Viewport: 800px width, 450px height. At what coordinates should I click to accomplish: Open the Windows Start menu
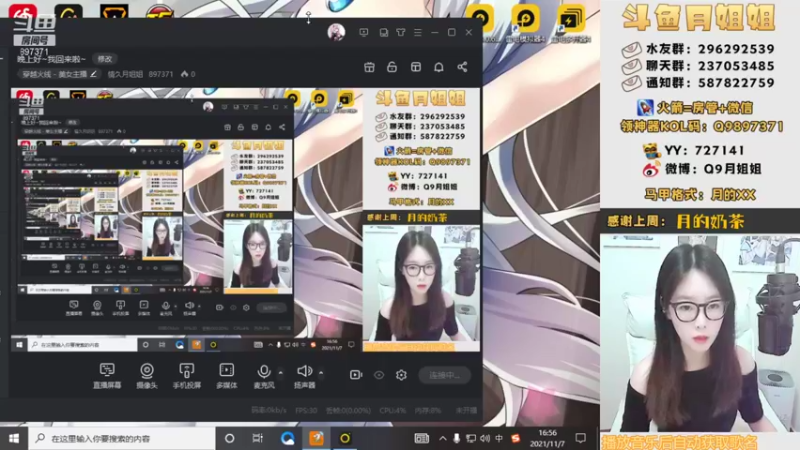tap(14, 438)
